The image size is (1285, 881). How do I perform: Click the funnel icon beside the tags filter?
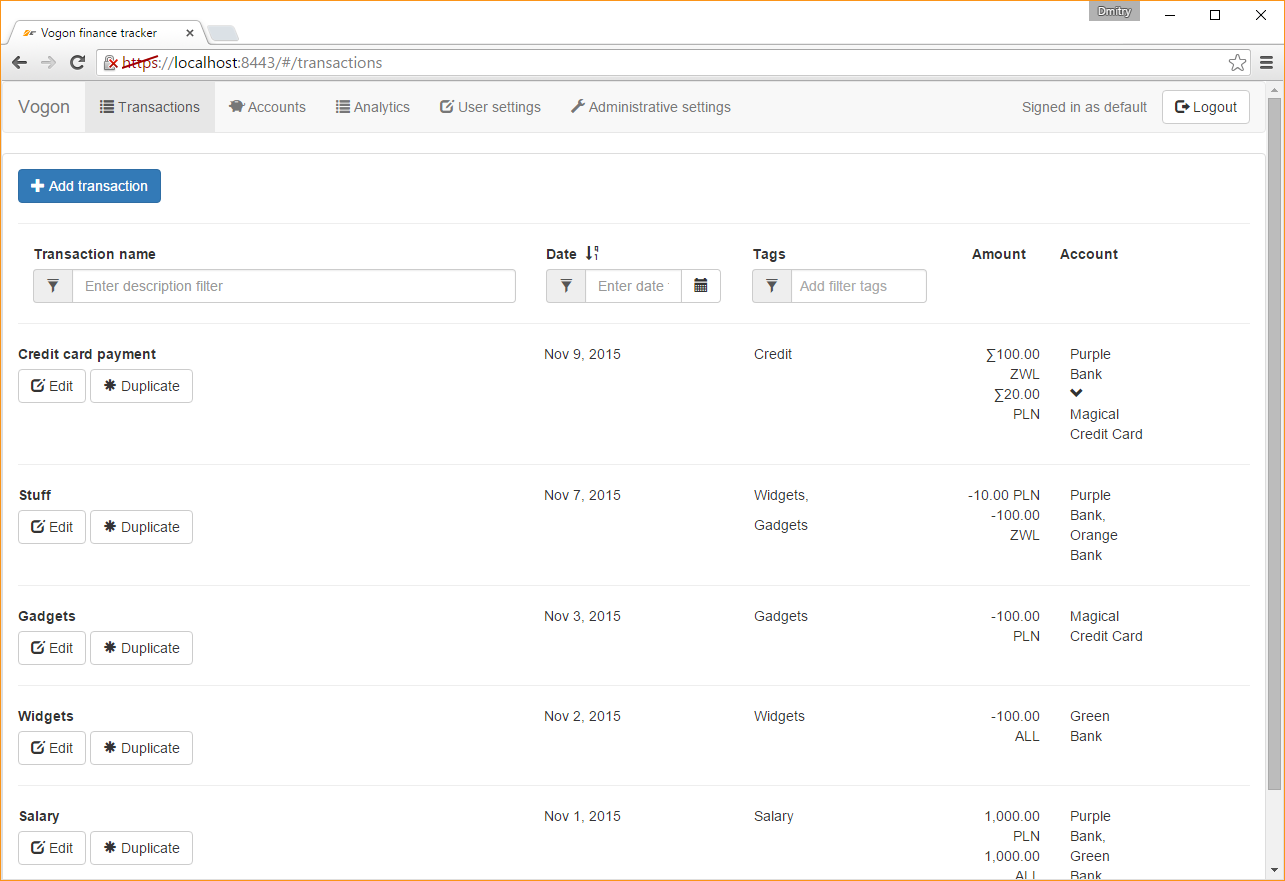click(x=771, y=286)
